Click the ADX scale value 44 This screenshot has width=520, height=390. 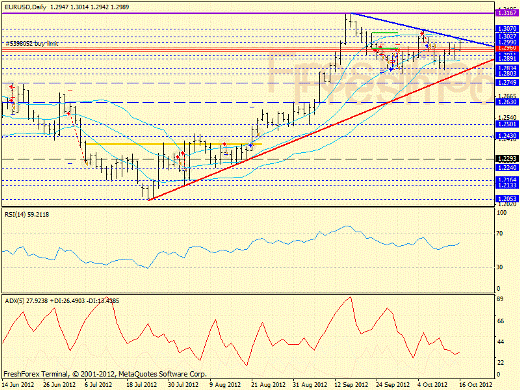(500, 342)
